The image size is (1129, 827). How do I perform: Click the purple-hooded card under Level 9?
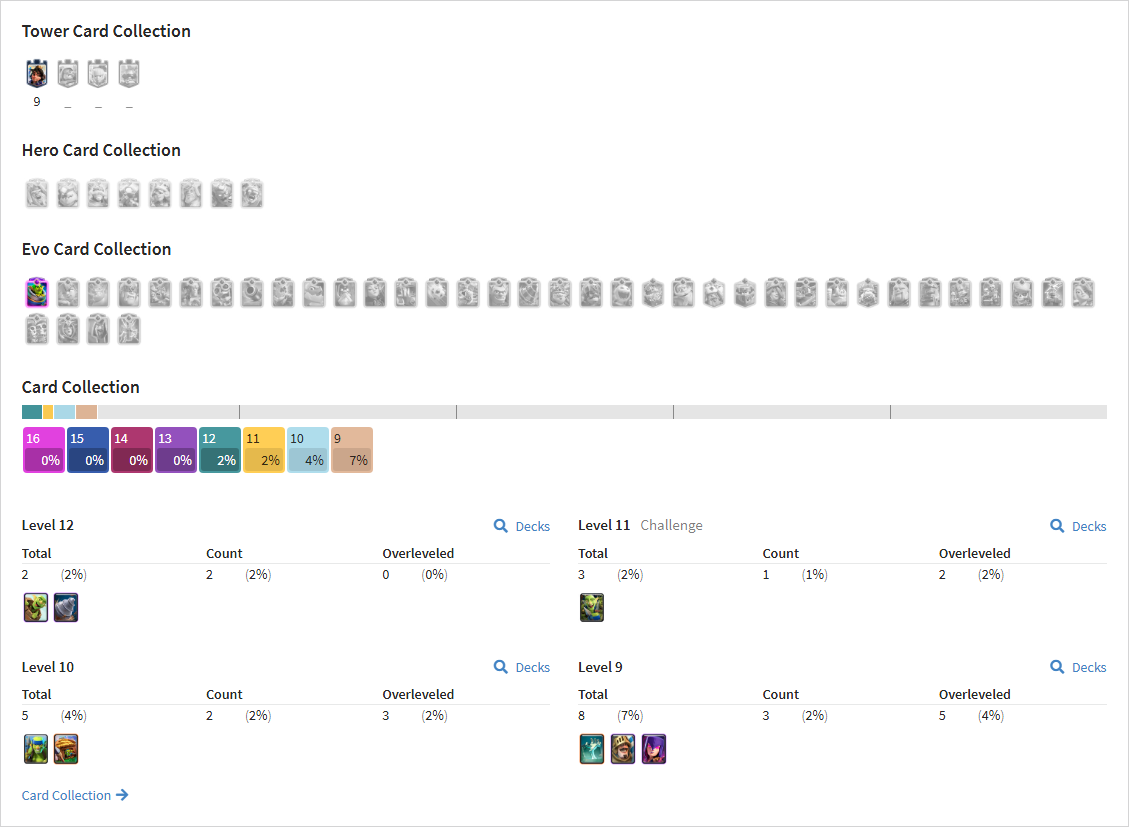pos(654,749)
